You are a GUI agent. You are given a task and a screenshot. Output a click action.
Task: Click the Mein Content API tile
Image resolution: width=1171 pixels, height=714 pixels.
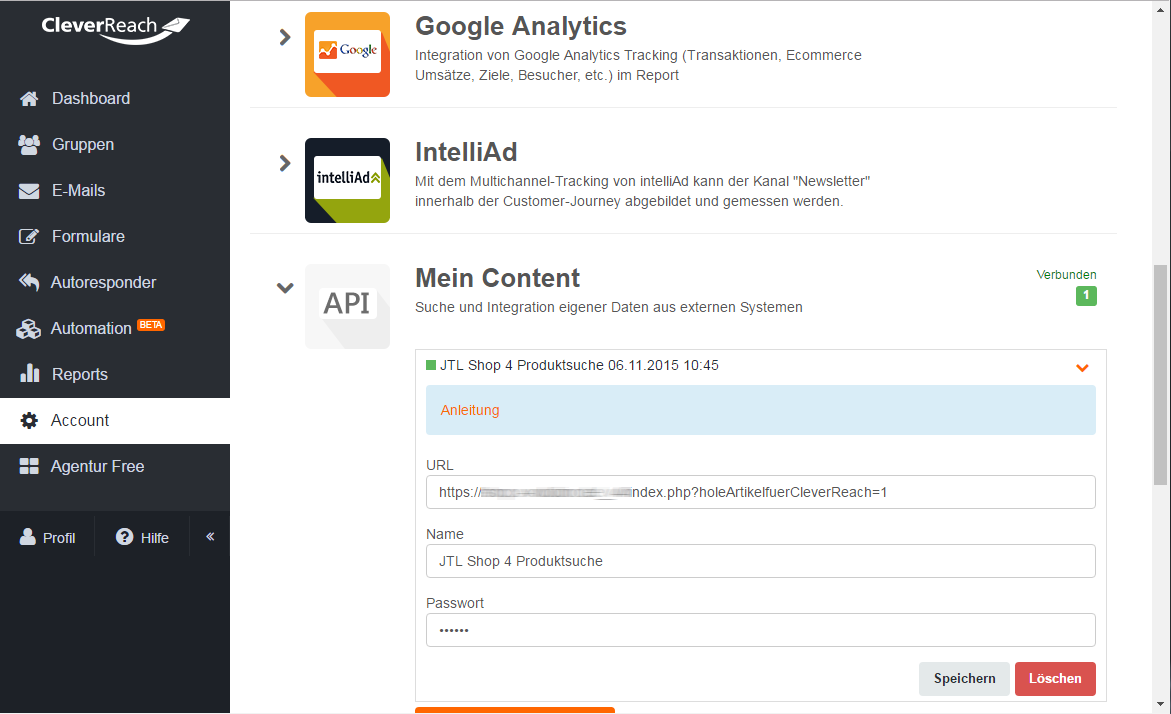tap(347, 306)
